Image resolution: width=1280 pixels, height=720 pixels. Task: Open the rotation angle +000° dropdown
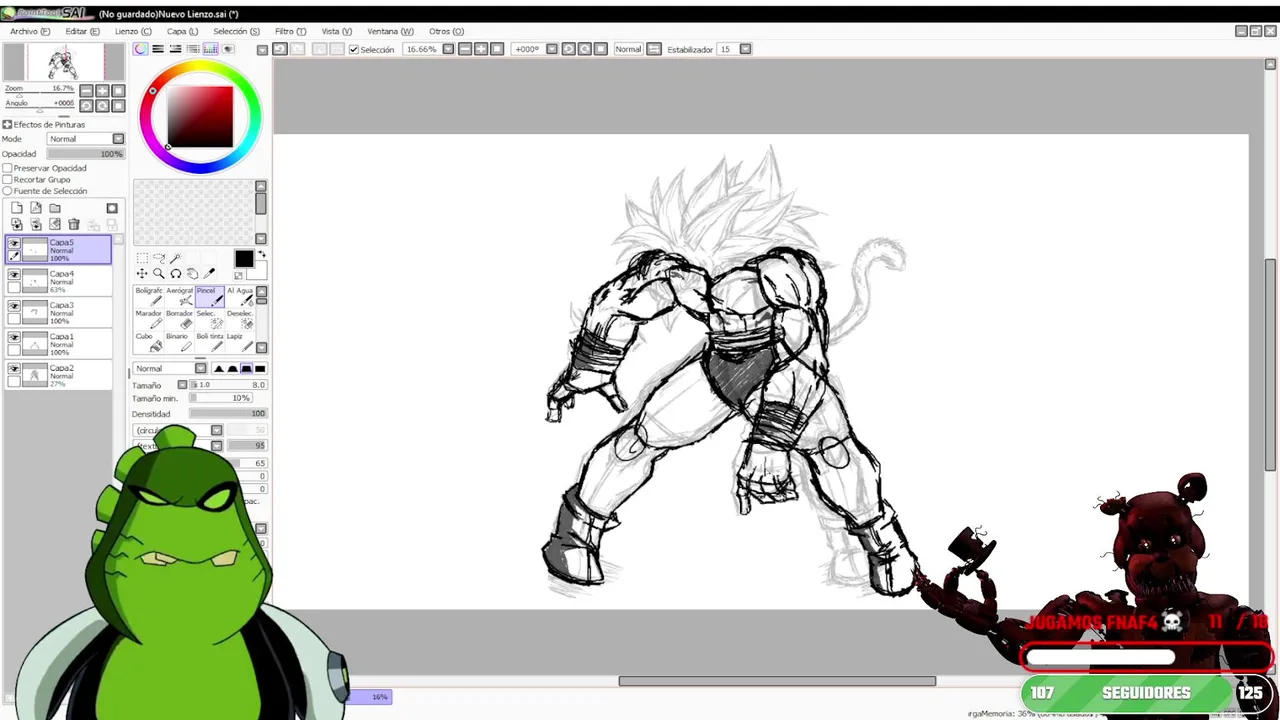tap(551, 49)
